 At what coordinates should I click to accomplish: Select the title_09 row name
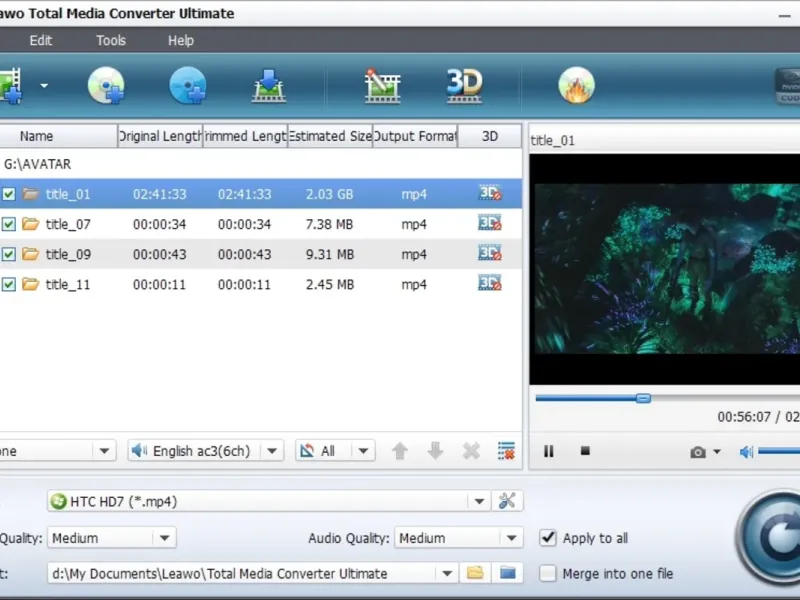point(68,254)
